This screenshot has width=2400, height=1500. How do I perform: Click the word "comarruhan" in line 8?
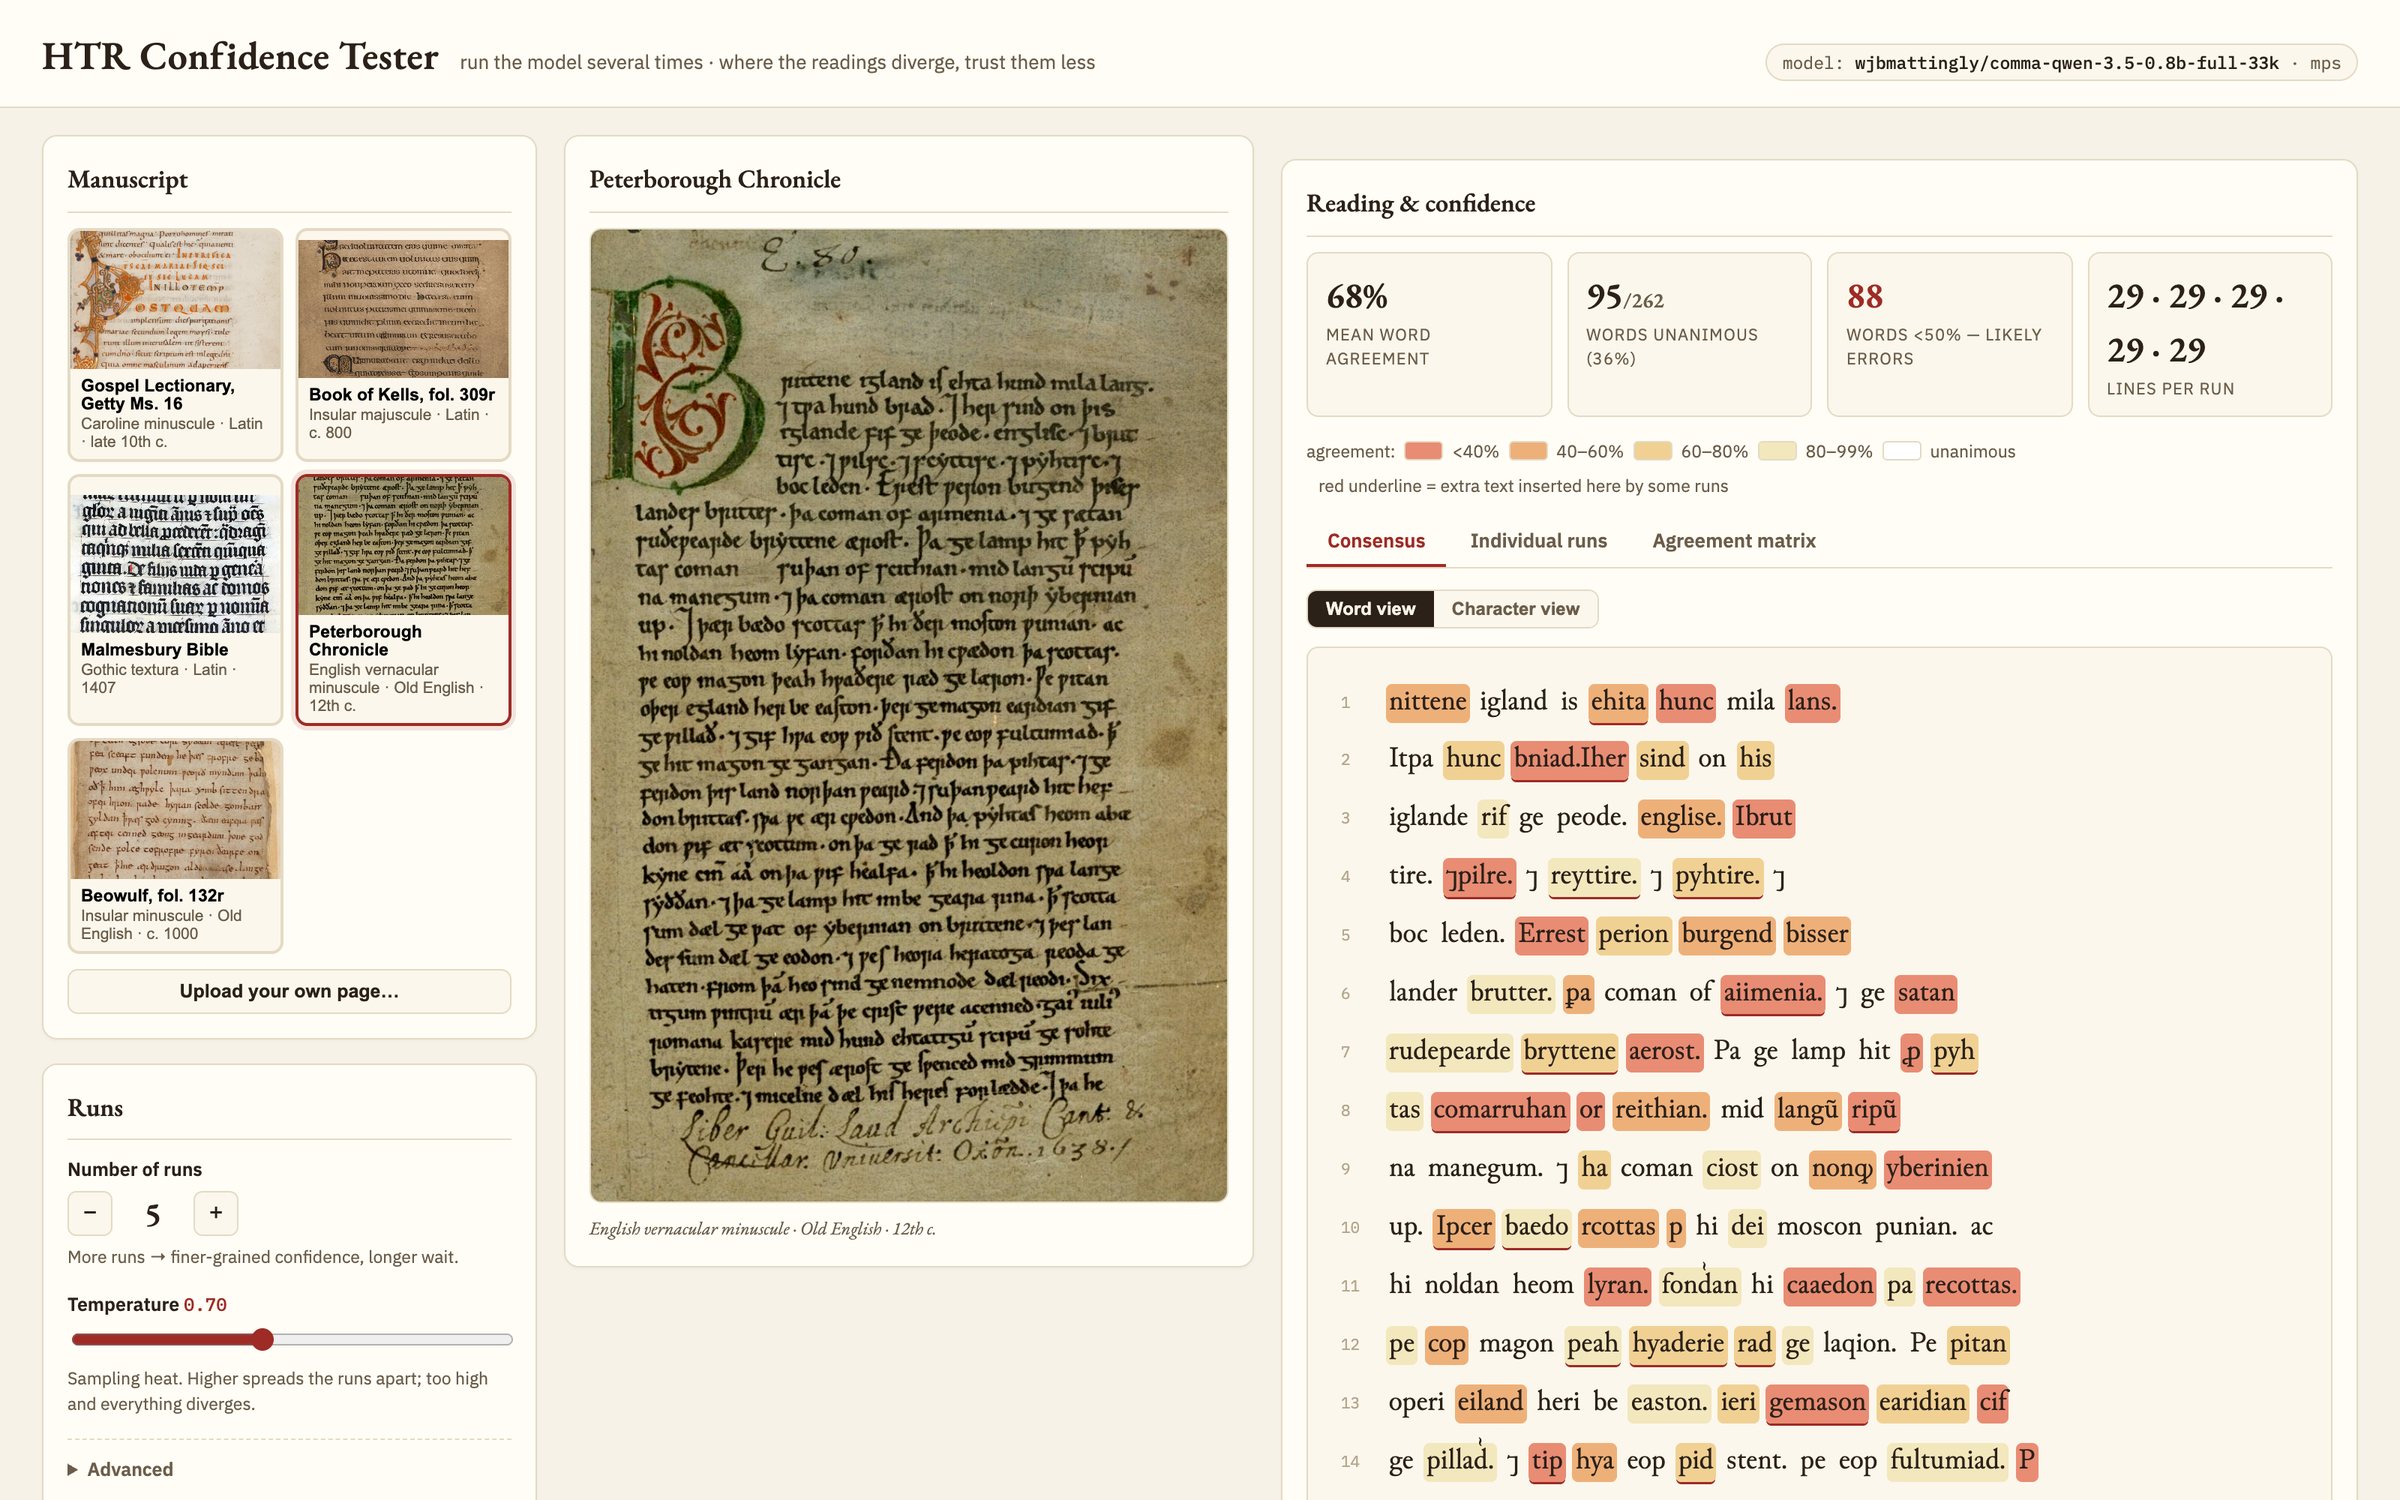(1499, 1110)
